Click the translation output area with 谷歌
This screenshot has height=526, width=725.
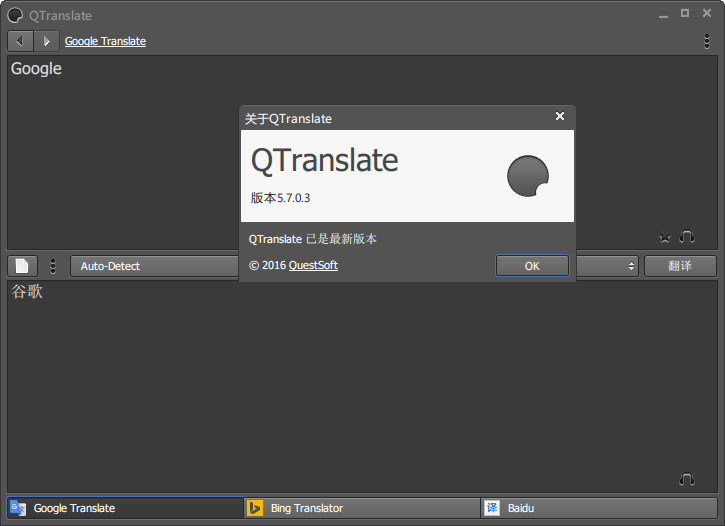point(362,386)
